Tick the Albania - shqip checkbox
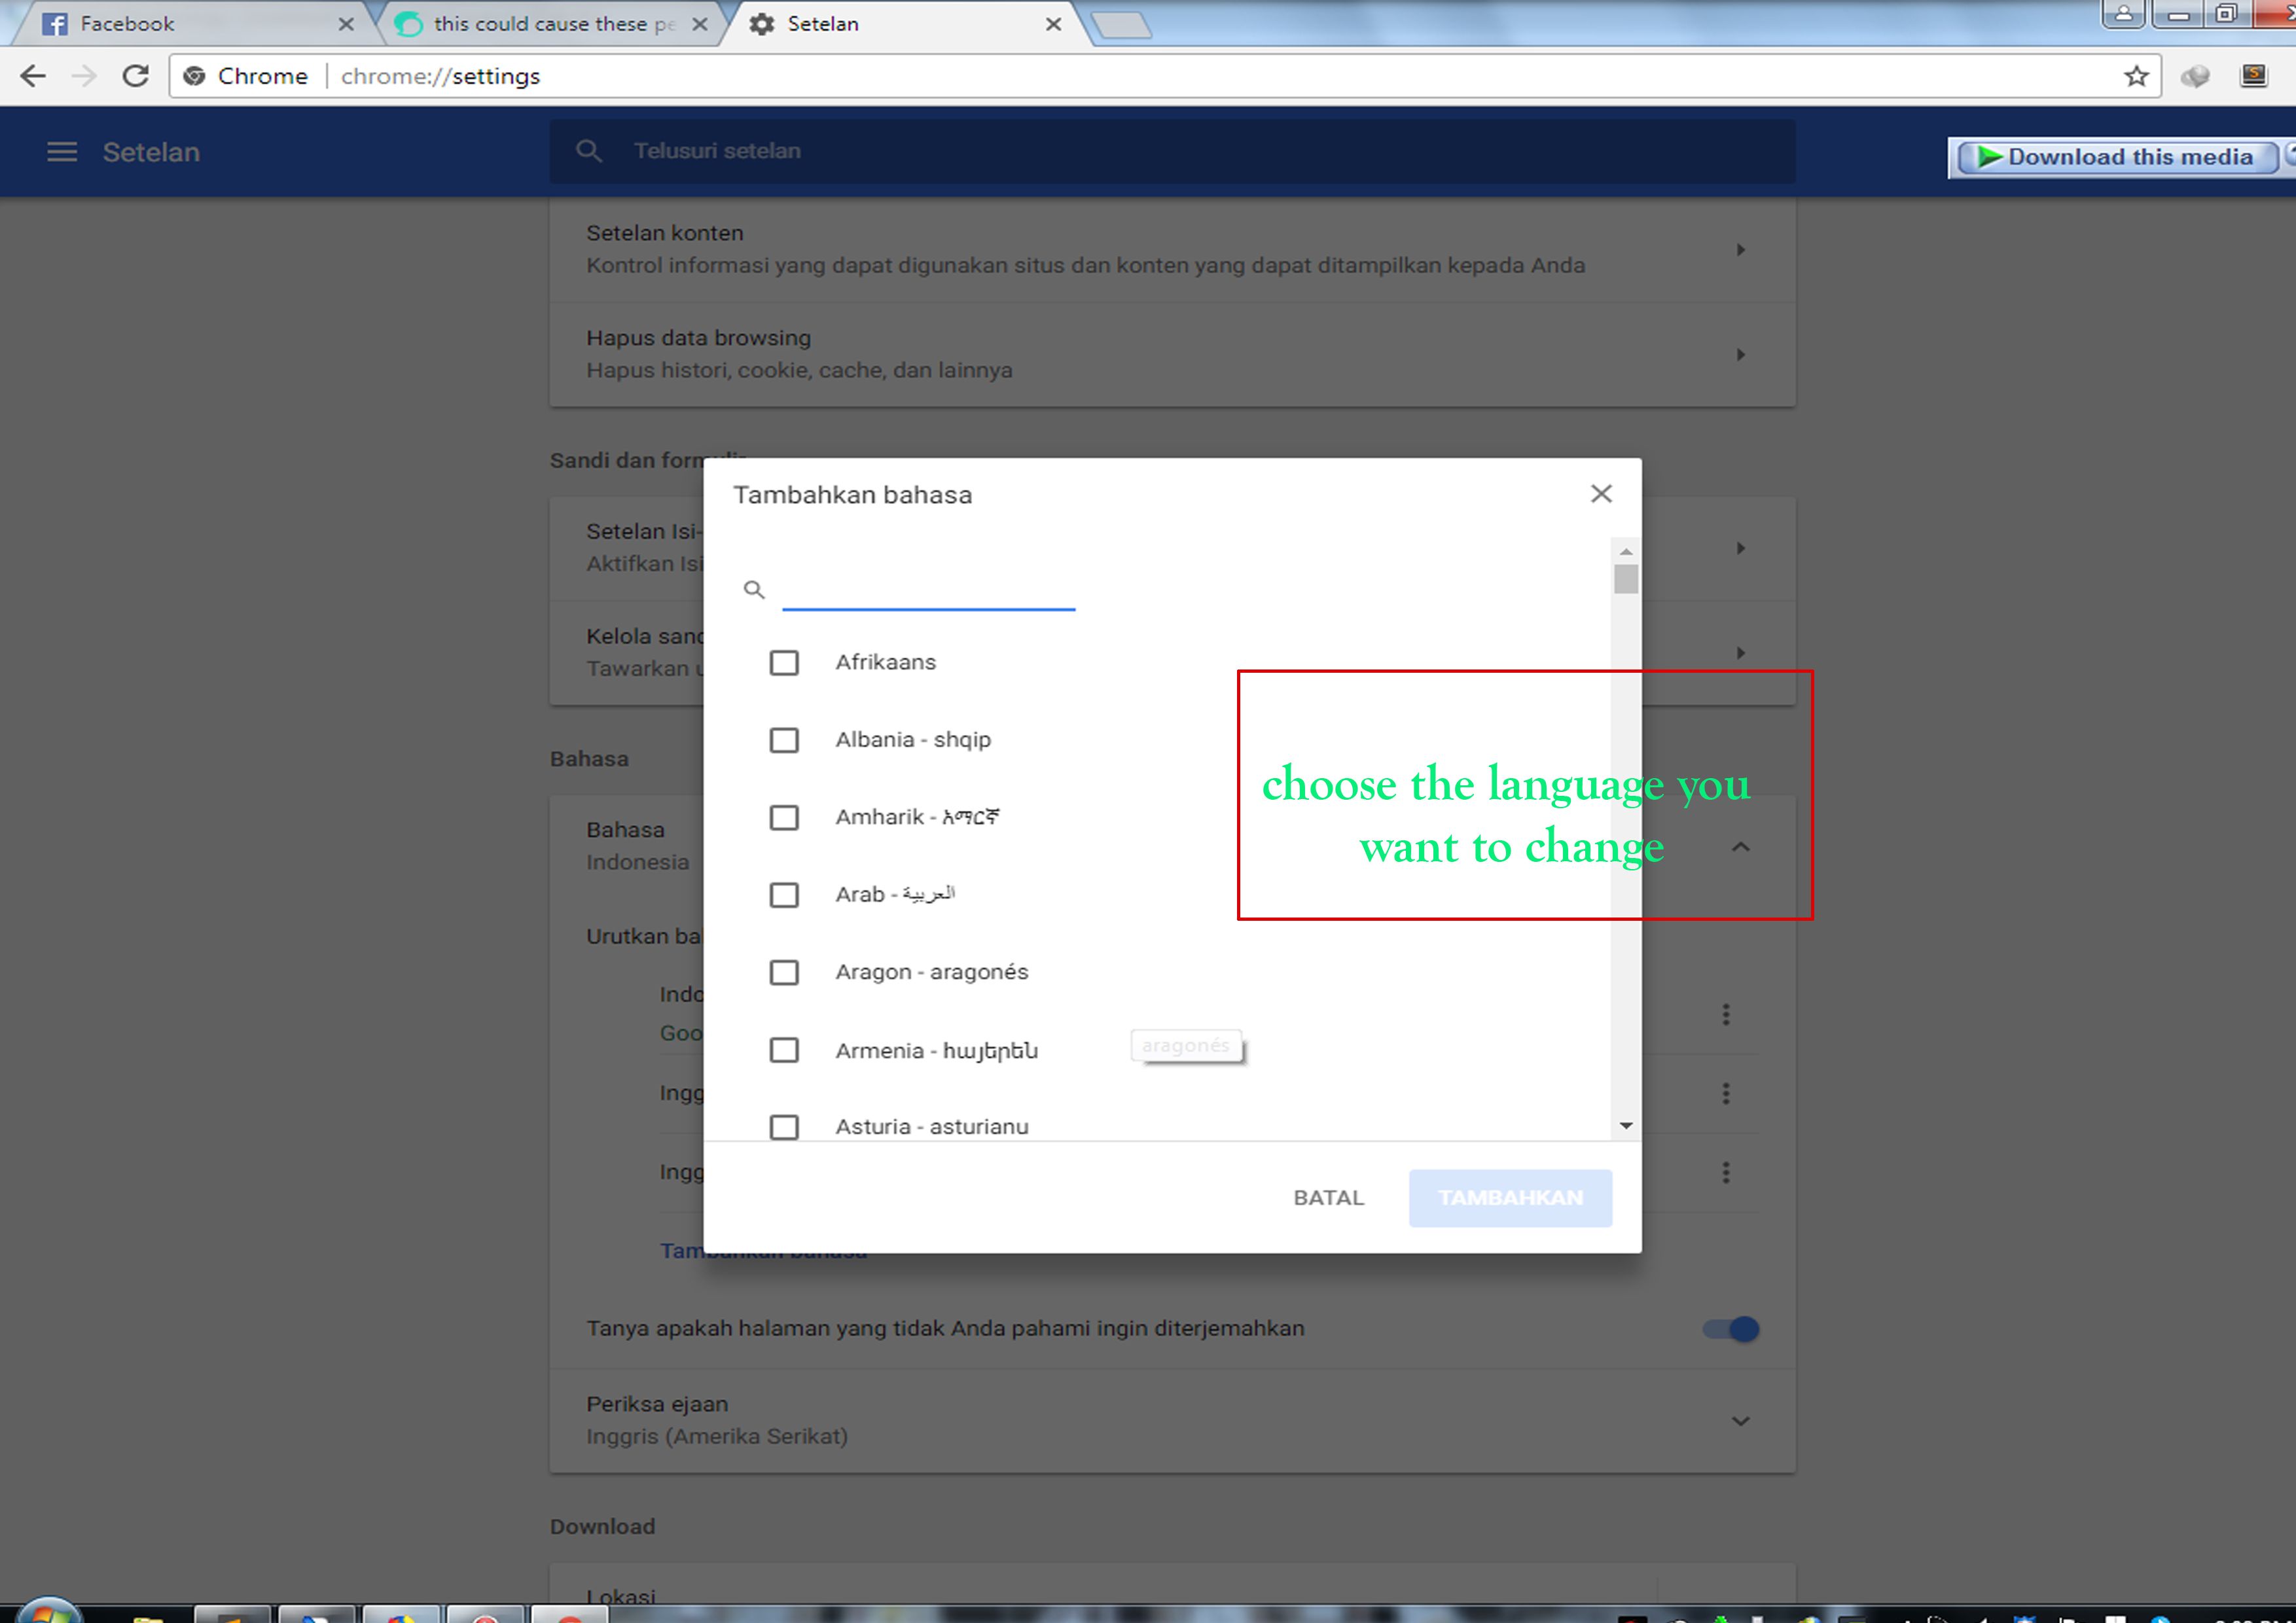Screen dimensions: 2296x1623 pos(784,740)
